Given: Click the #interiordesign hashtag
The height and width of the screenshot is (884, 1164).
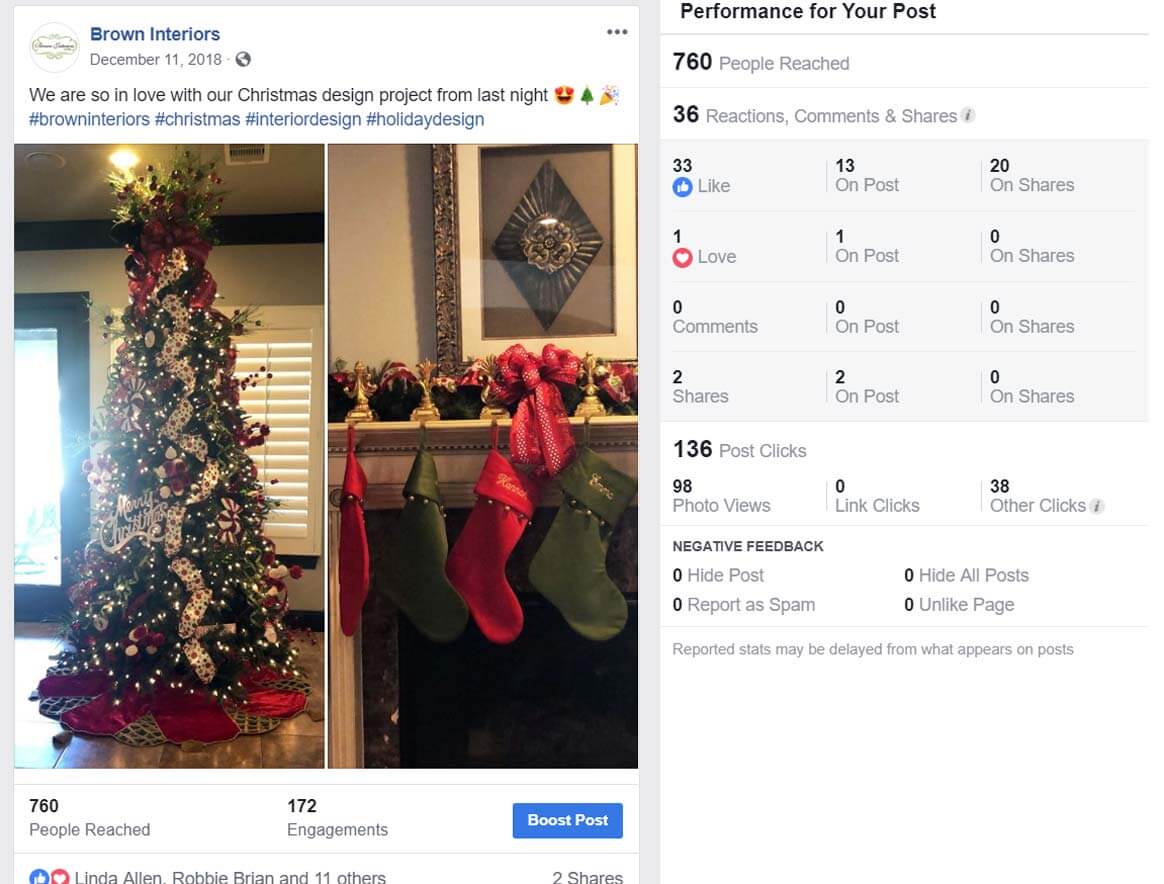Looking at the screenshot, I should [x=303, y=119].
